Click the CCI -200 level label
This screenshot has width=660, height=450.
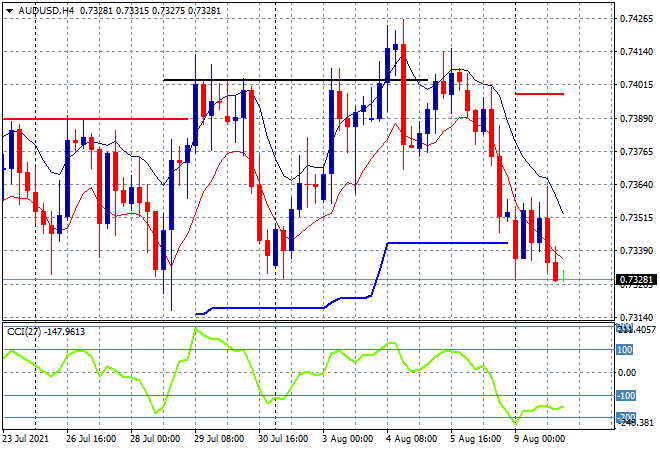coord(625,417)
